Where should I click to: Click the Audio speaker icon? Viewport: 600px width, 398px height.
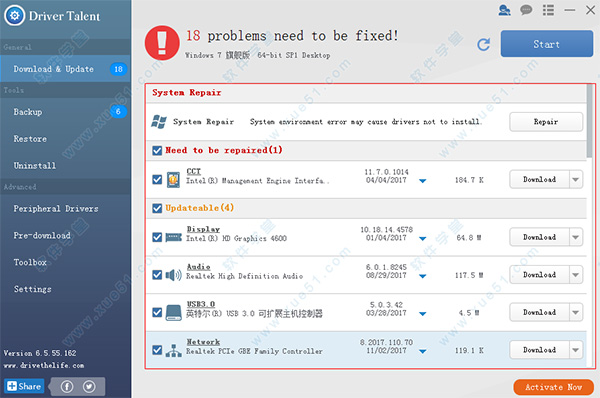point(173,275)
